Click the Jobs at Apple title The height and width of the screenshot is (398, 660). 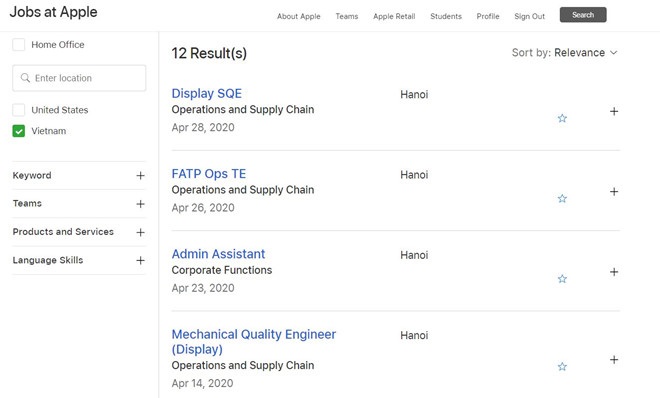click(x=53, y=12)
